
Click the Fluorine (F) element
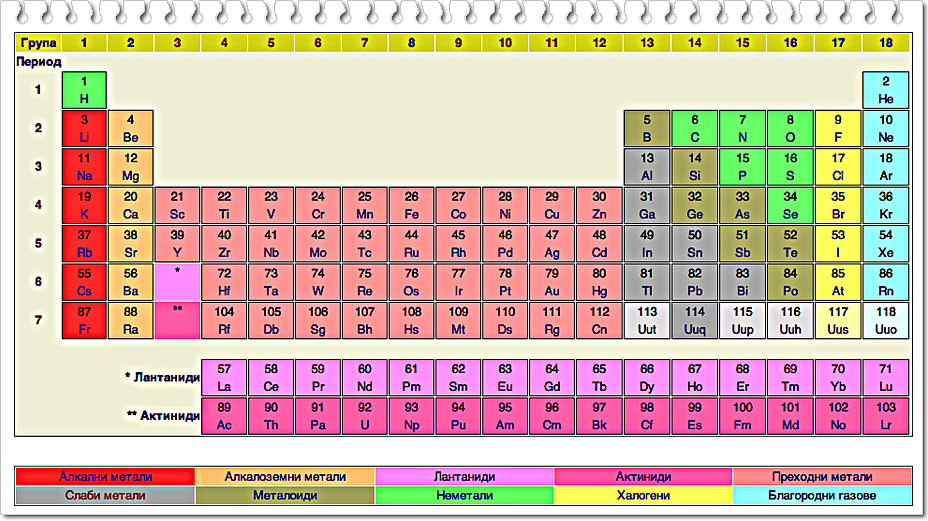pyautogui.click(x=838, y=128)
